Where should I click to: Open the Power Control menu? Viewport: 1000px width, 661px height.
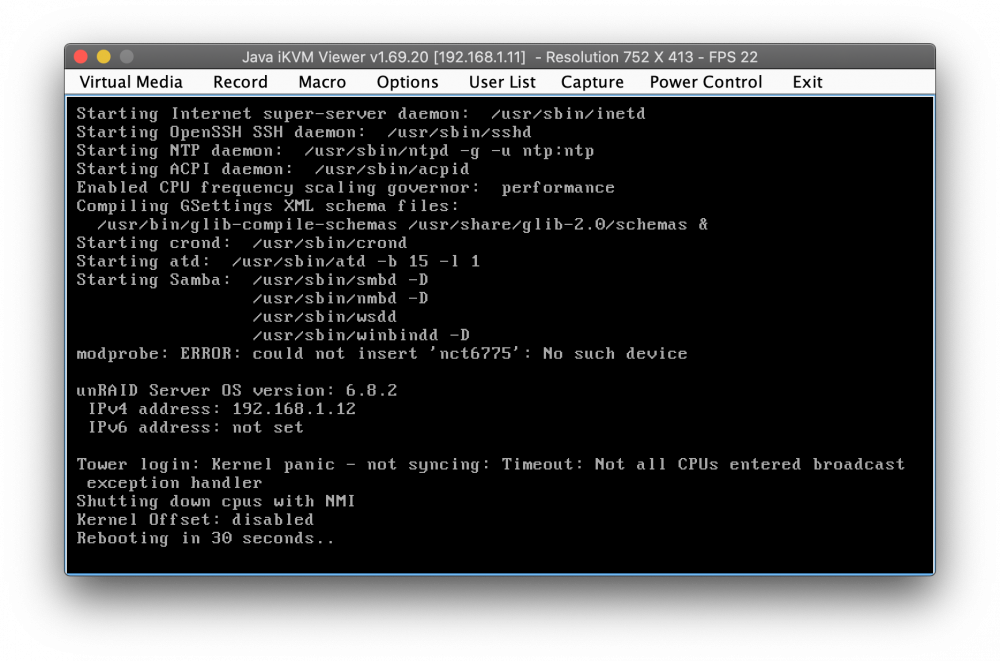[x=705, y=82]
